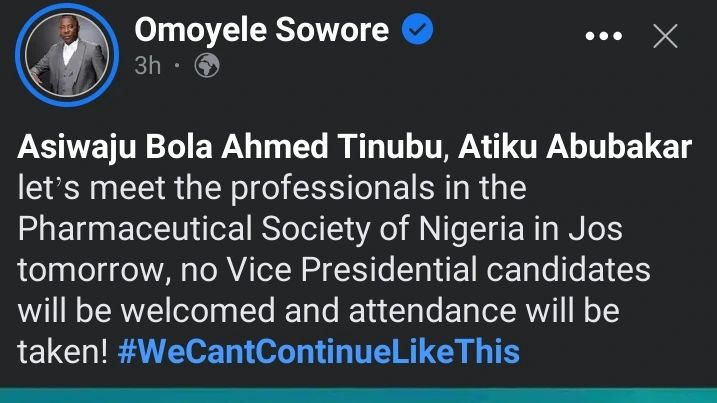Click the blue verified checkmark badge
Viewport: 717px width, 403px height.
point(416,30)
